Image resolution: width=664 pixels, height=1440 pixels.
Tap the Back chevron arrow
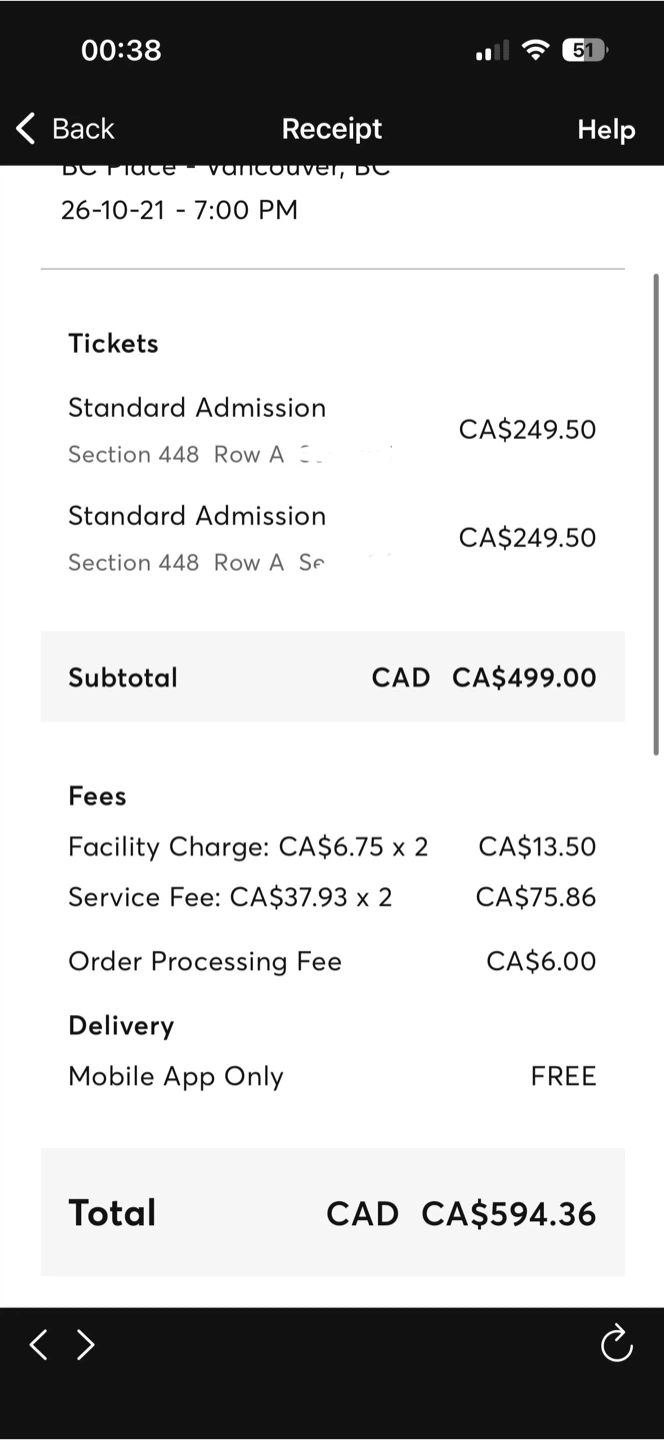[25, 129]
